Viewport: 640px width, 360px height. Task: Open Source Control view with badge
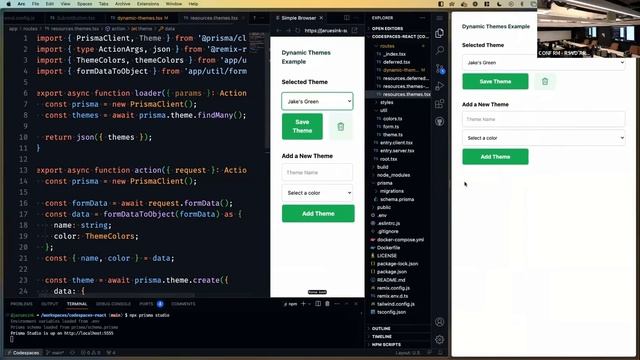[440, 69]
